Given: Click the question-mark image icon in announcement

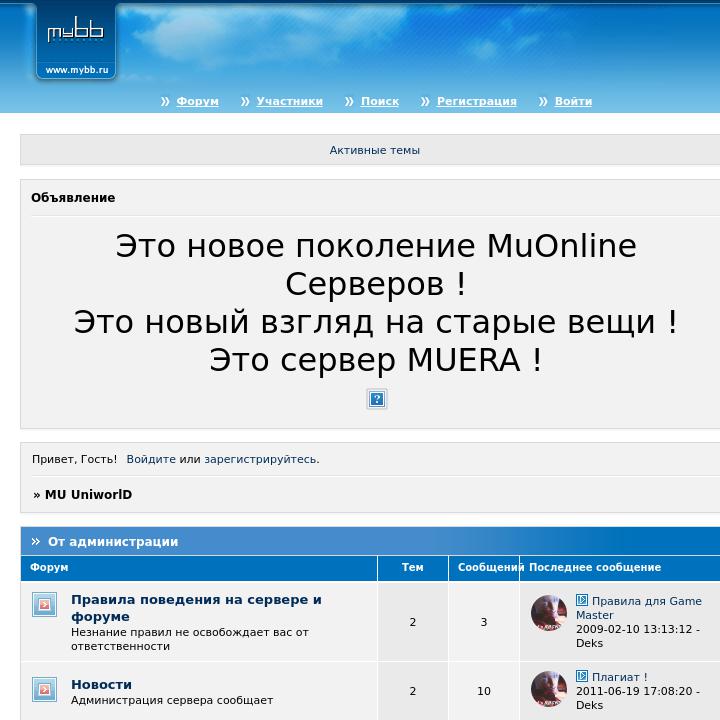Looking at the screenshot, I should click(x=377, y=399).
